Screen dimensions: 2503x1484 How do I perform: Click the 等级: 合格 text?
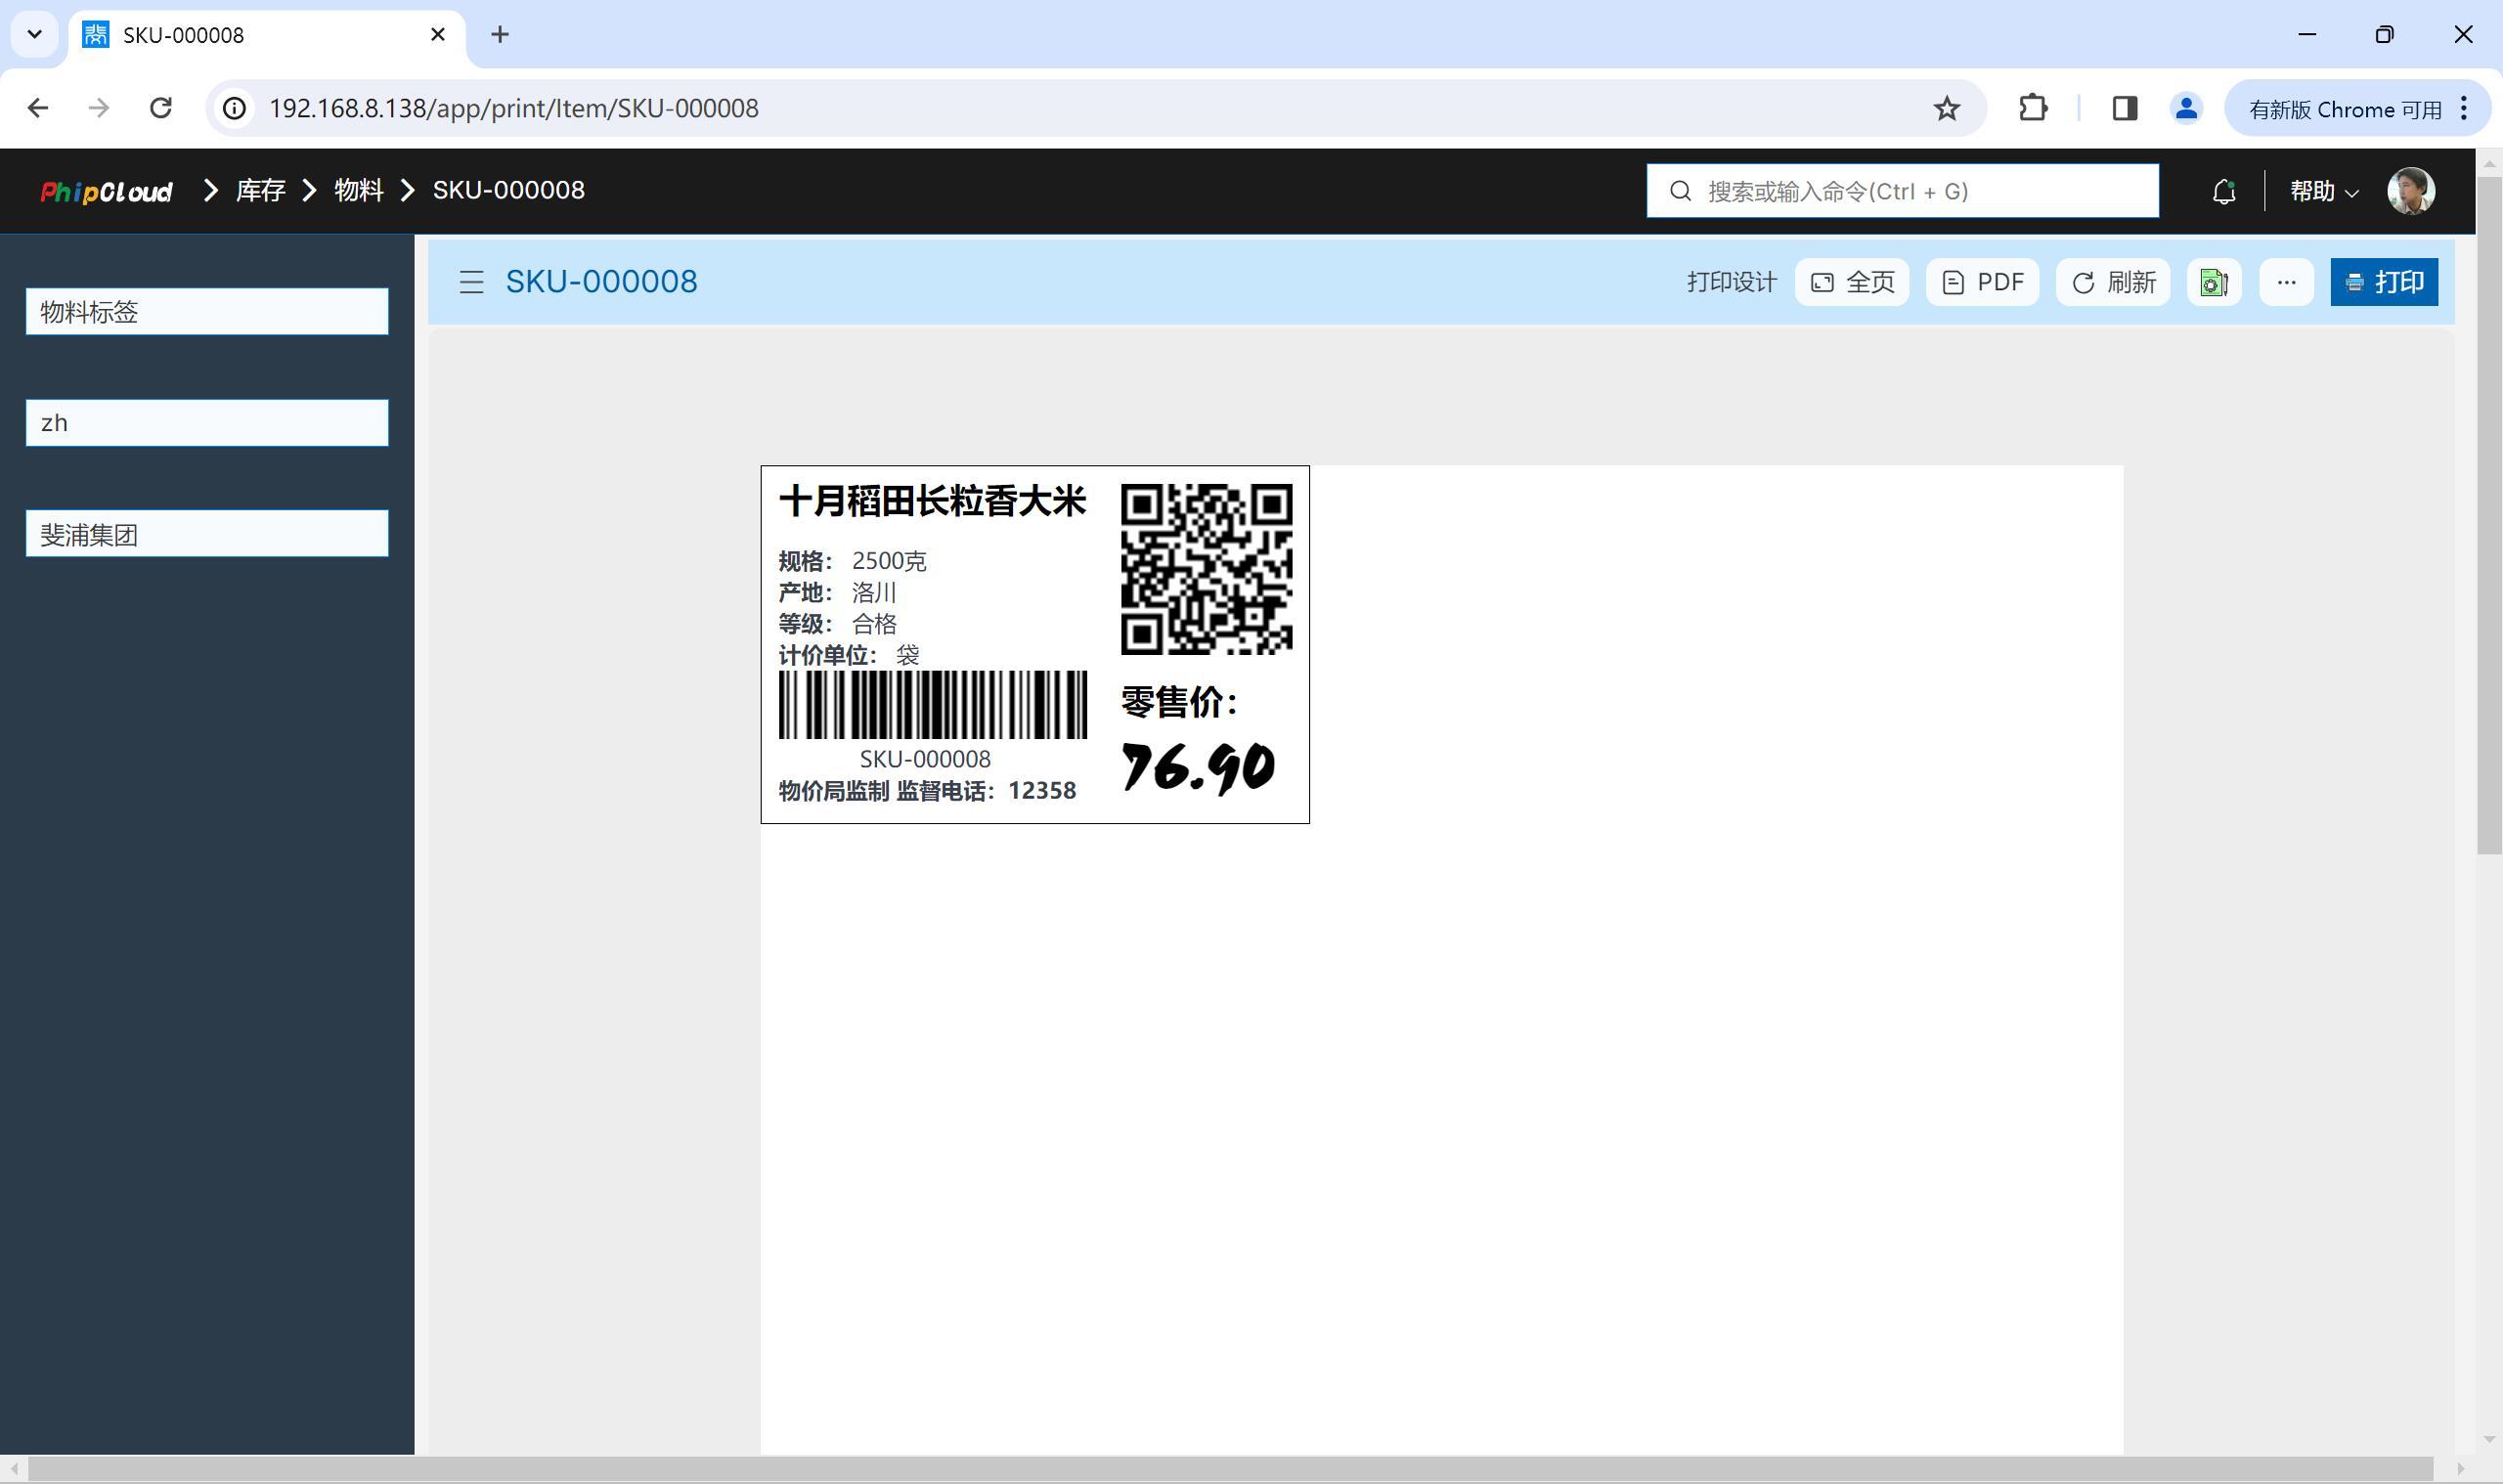838,624
